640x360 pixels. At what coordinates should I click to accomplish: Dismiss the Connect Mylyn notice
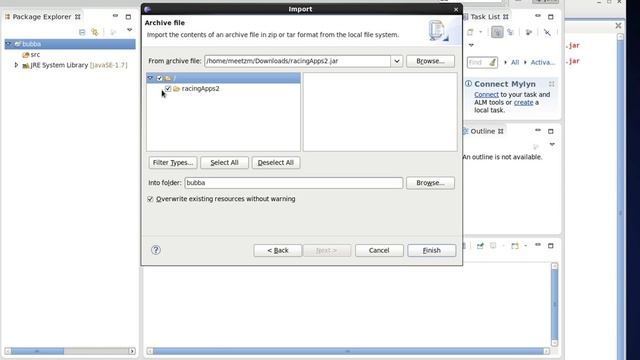[x=551, y=84]
